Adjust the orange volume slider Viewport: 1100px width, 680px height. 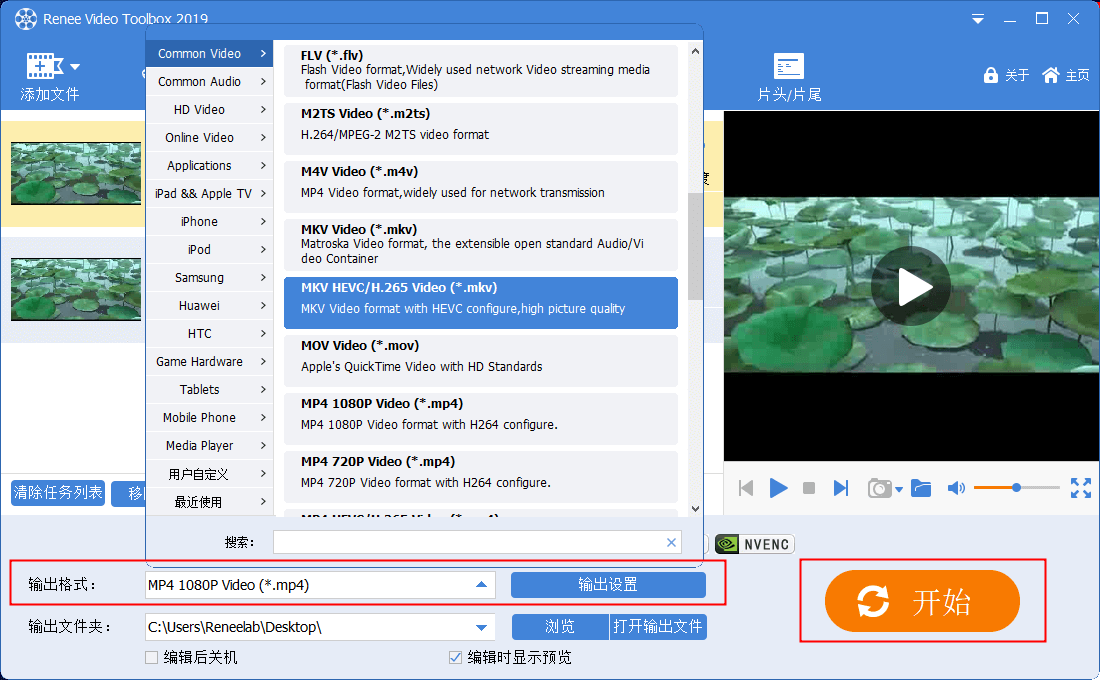pos(1016,487)
